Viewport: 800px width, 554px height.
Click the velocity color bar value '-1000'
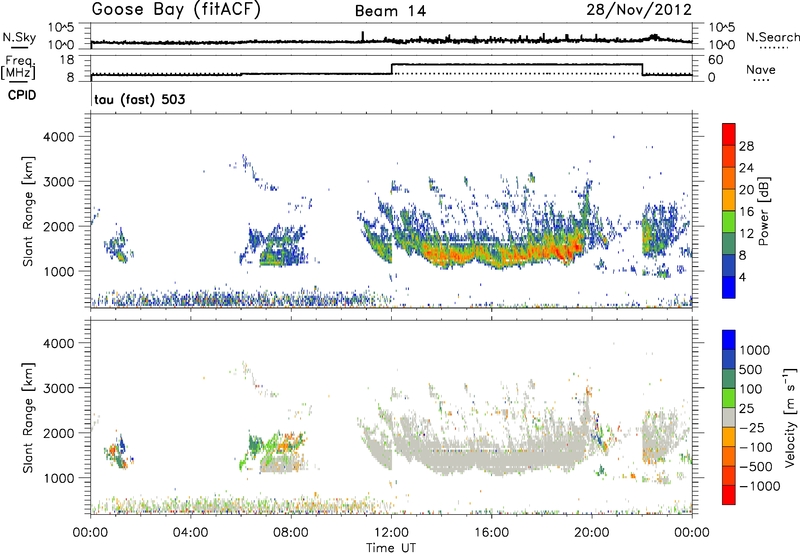click(760, 486)
